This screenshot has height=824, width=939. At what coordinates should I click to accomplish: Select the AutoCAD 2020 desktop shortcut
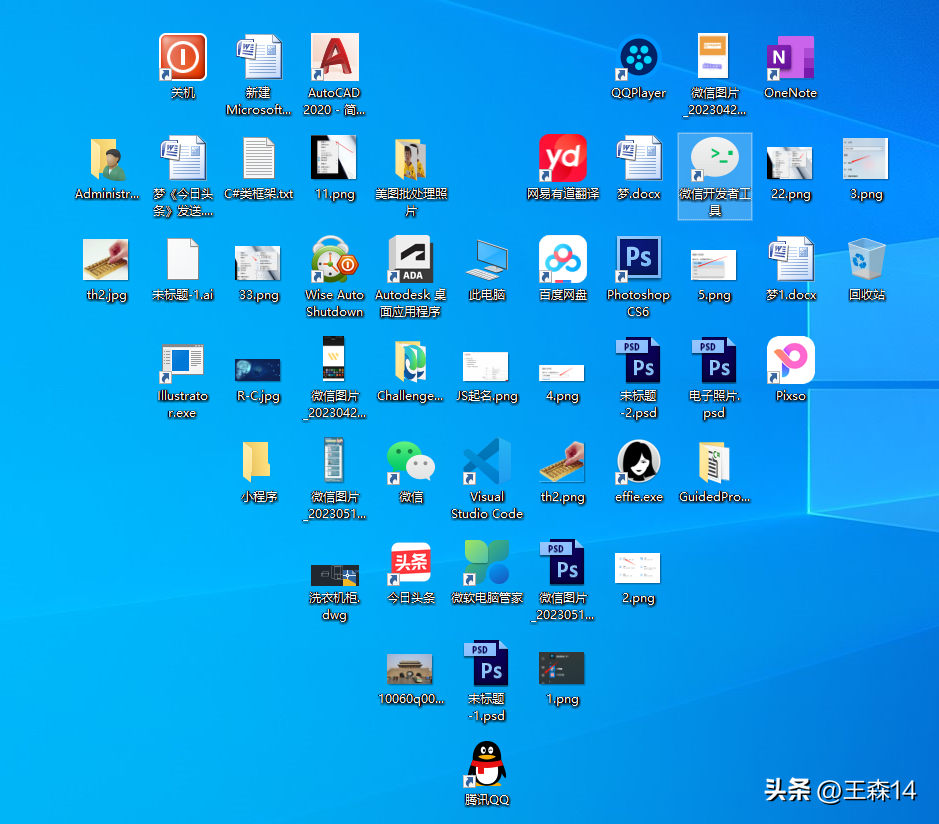[x=334, y=58]
